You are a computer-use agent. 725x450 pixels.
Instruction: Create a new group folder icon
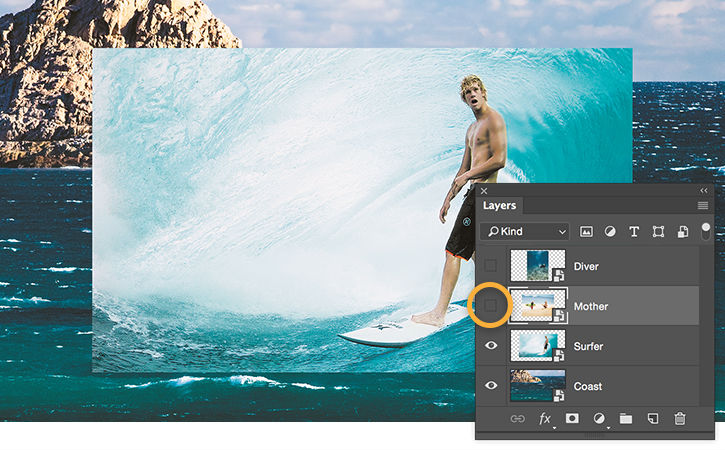[626, 419]
